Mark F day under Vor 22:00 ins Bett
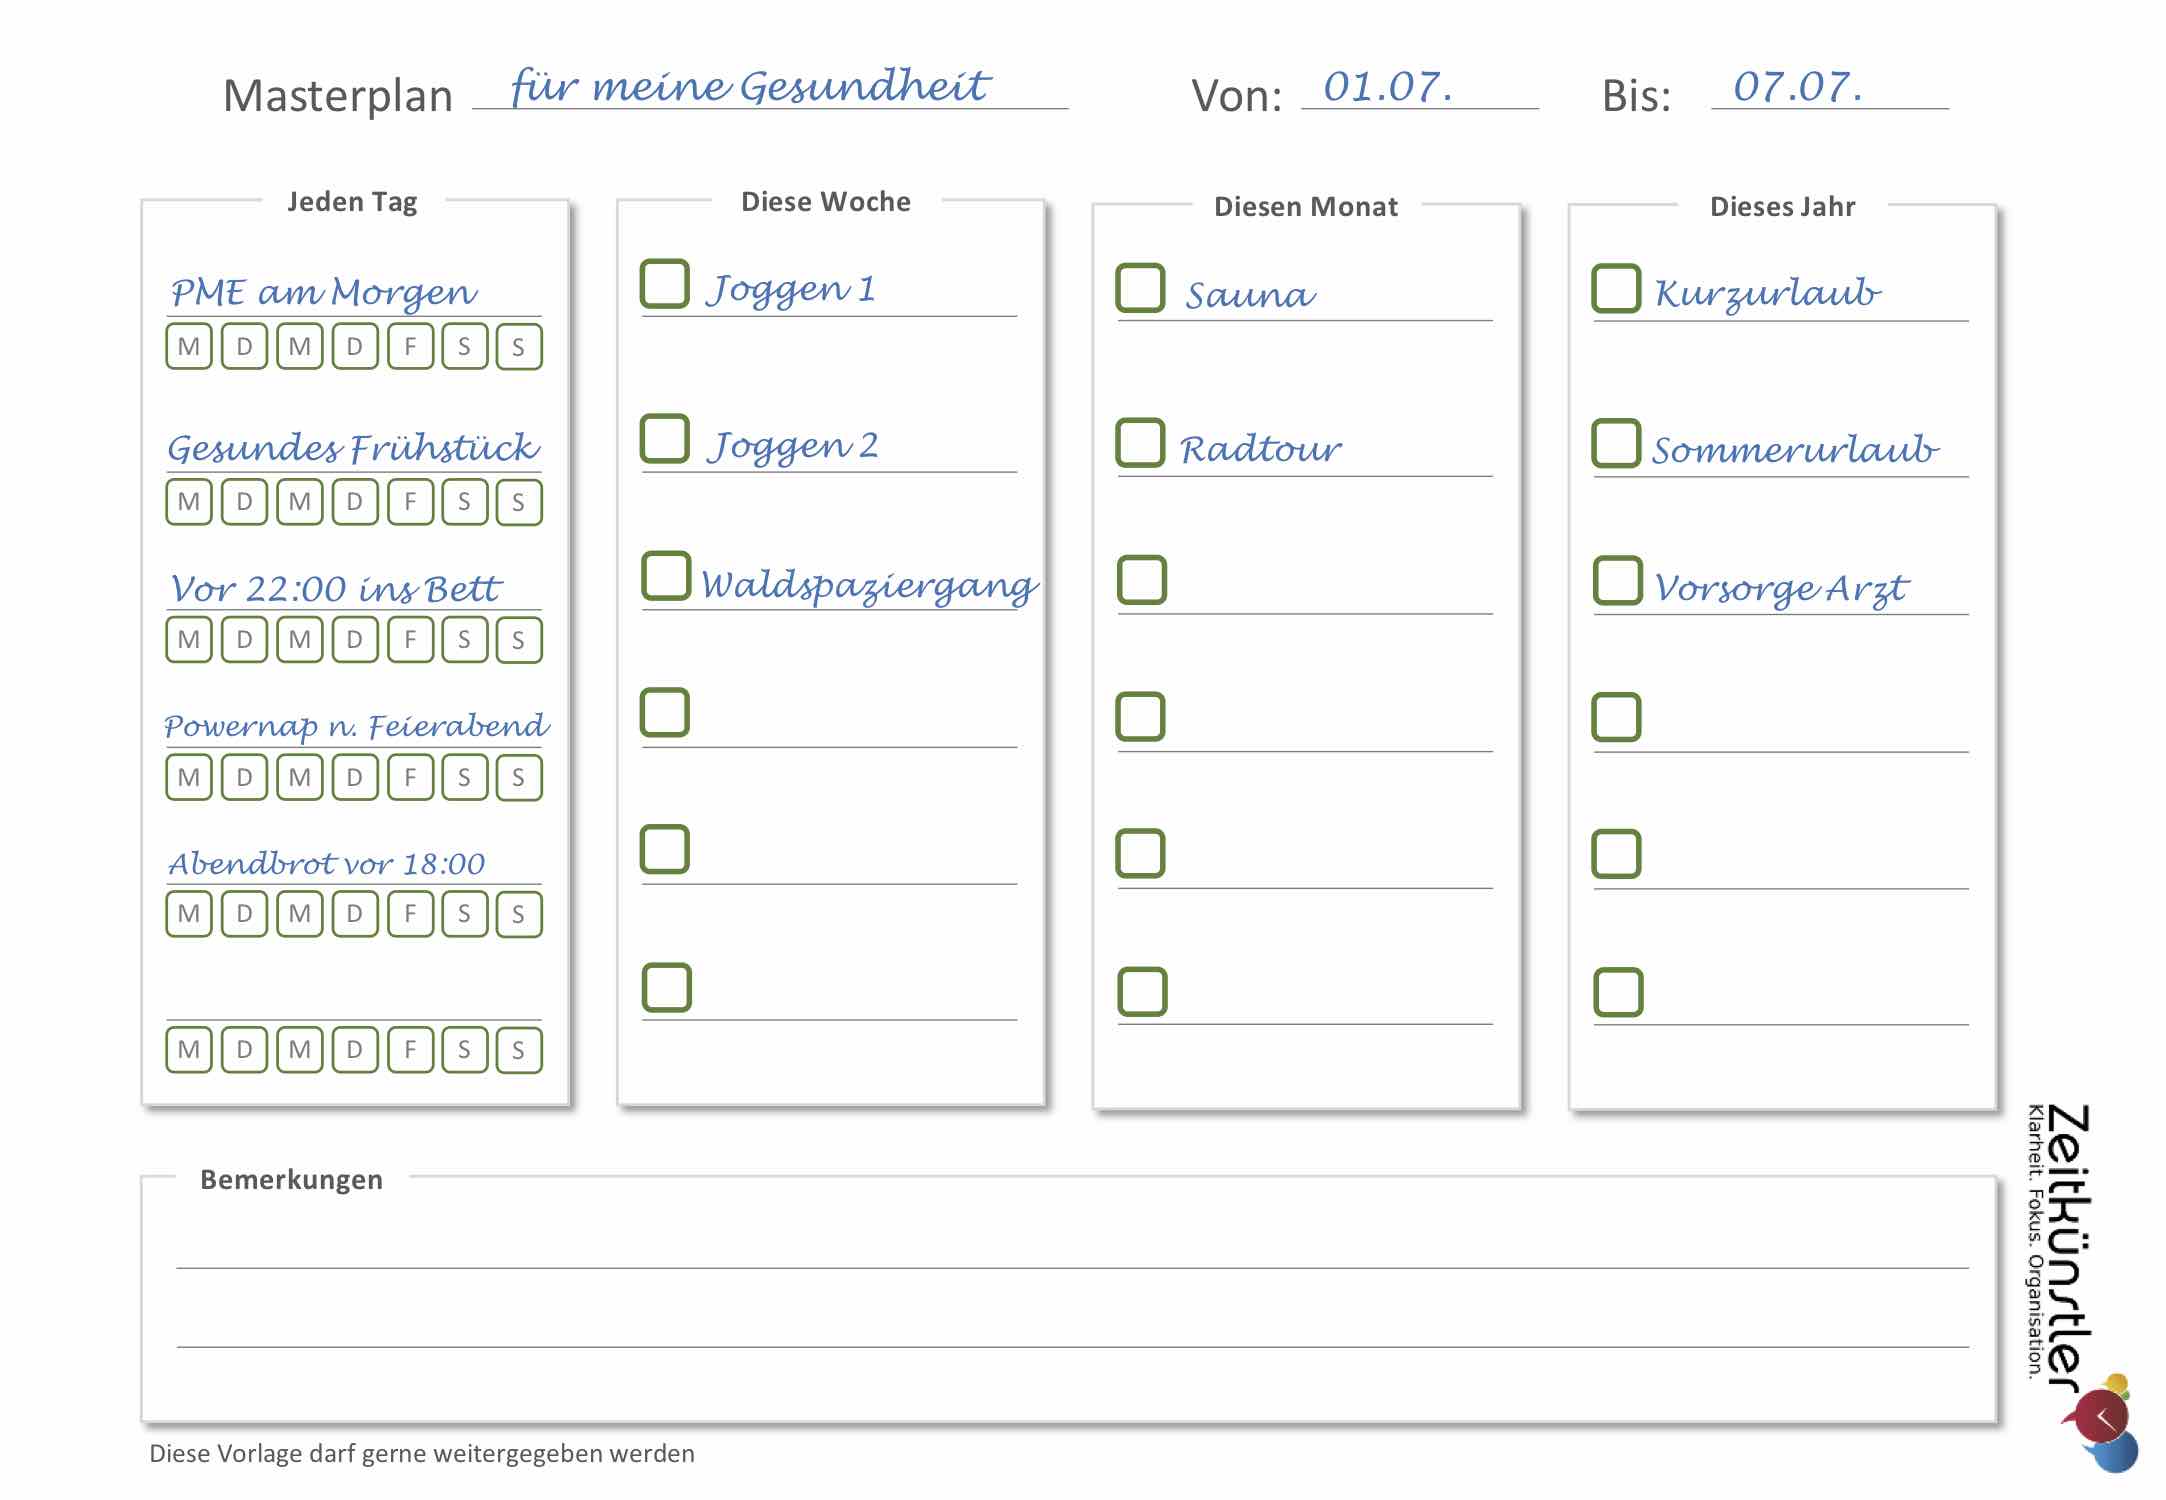This screenshot has width=2166, height=1500. coord(410,640)
